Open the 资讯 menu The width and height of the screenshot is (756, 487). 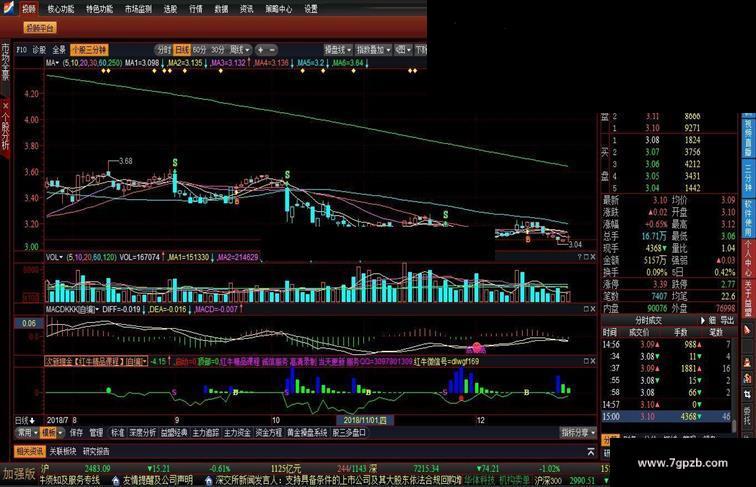point(247,9)
